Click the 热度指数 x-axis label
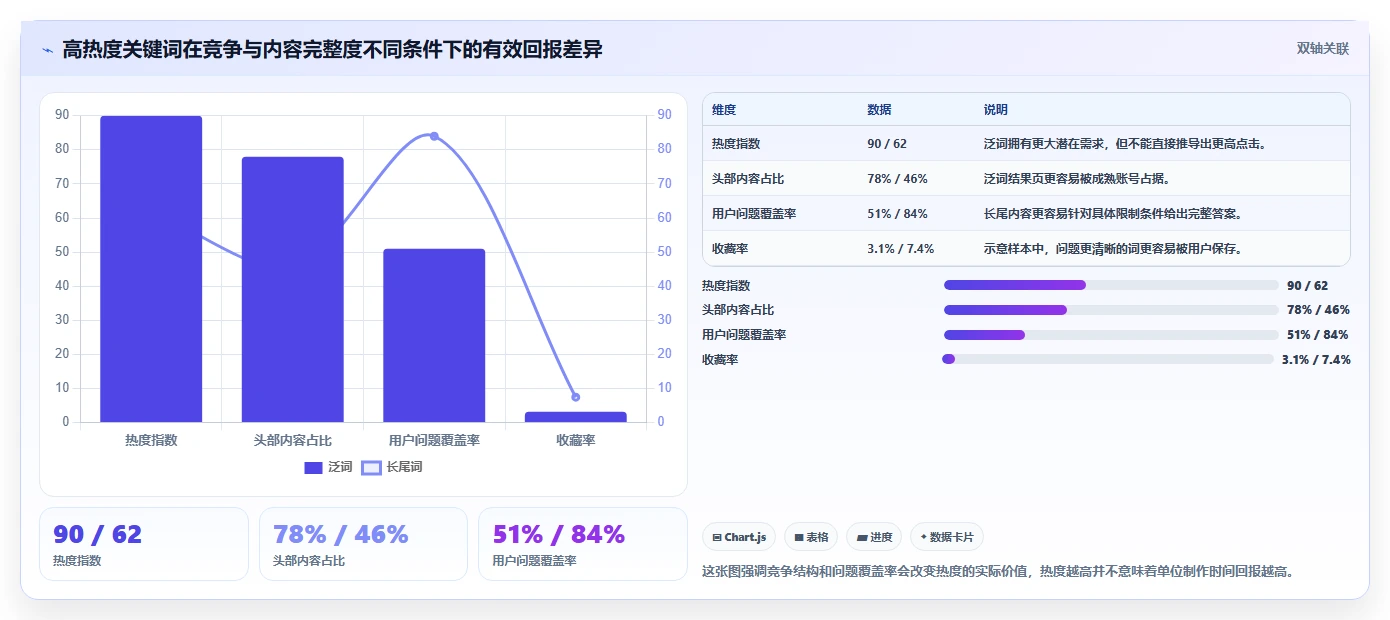This screenshot has width=1390, height=620. coord(151,440)
